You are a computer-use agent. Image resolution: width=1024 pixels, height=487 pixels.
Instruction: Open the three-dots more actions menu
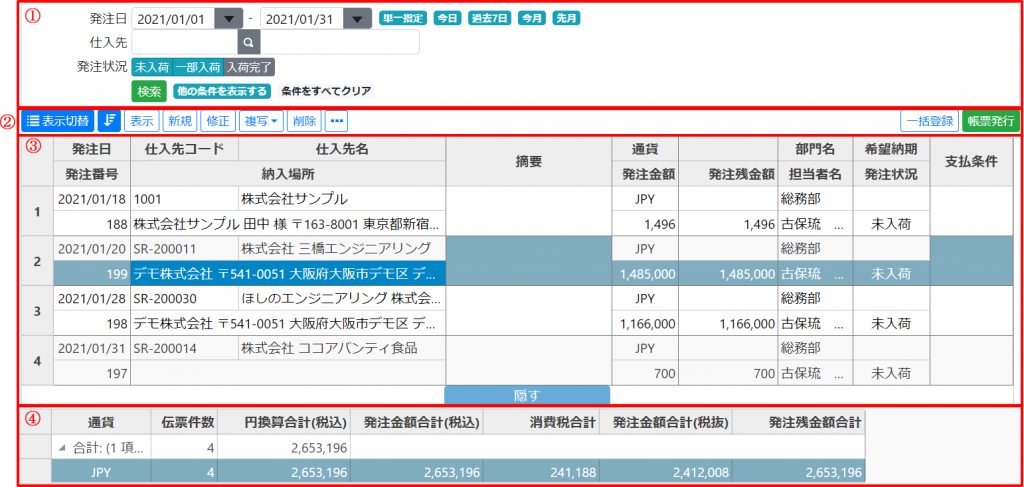click(336, 121)
